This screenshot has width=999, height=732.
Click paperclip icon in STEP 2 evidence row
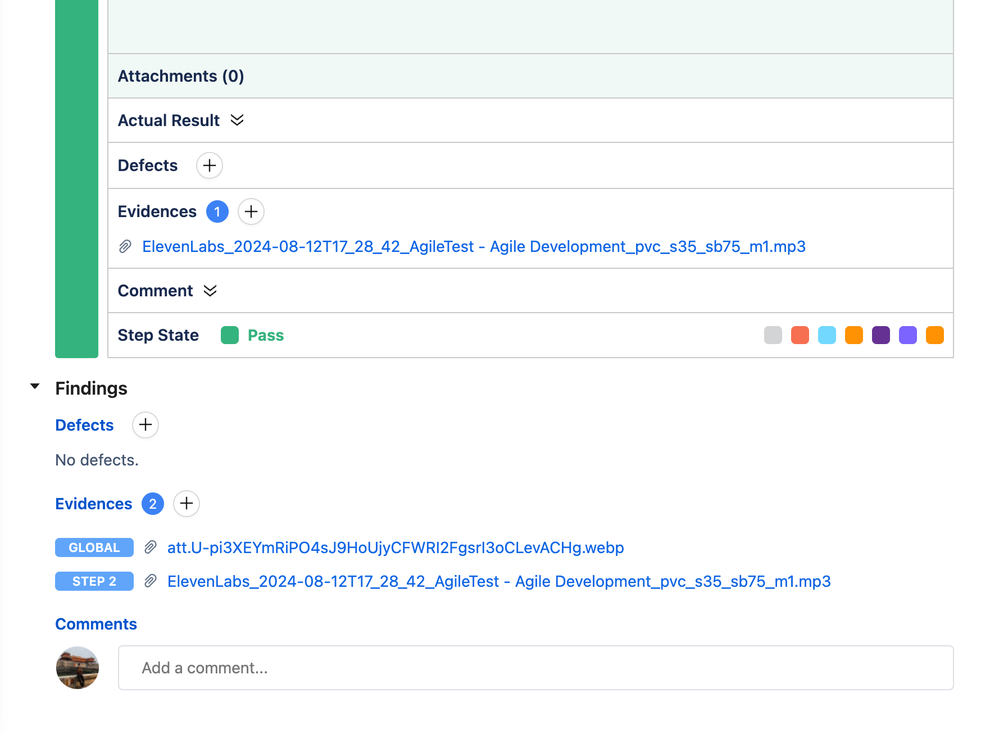[x=150, y=581]
